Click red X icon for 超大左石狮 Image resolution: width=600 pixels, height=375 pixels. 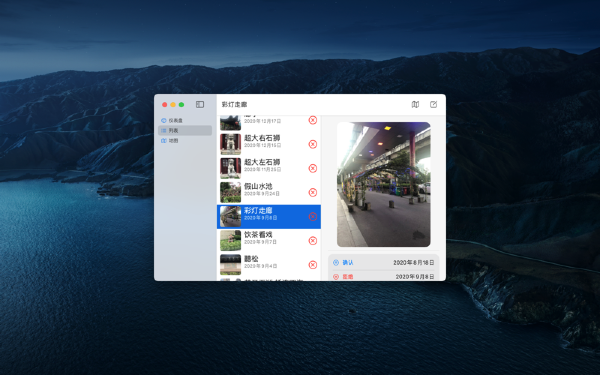coord(313,168)
